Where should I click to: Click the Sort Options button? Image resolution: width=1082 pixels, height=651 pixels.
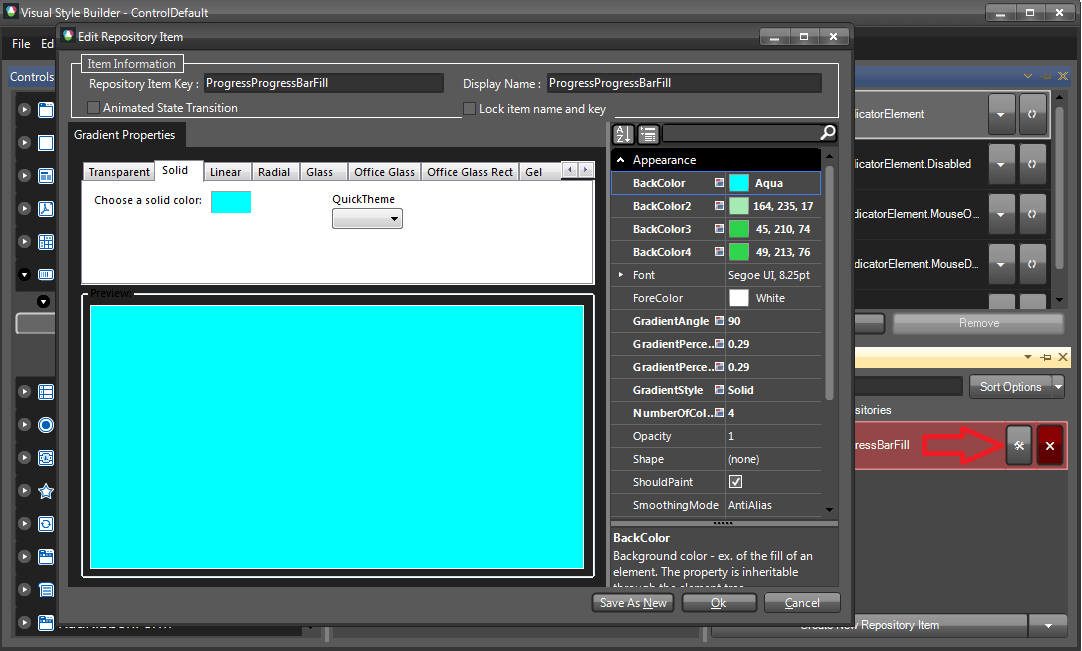click(1011, 386)
